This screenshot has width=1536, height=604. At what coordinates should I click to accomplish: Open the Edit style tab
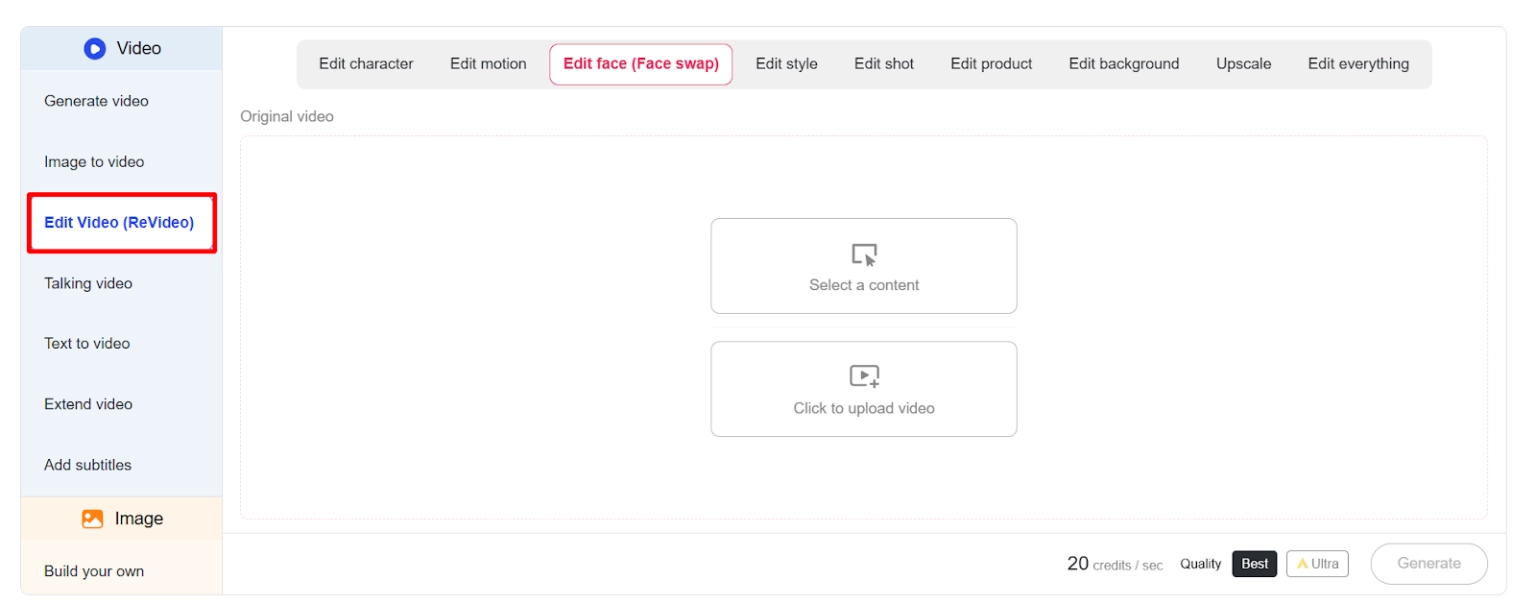tap(786, 64)
